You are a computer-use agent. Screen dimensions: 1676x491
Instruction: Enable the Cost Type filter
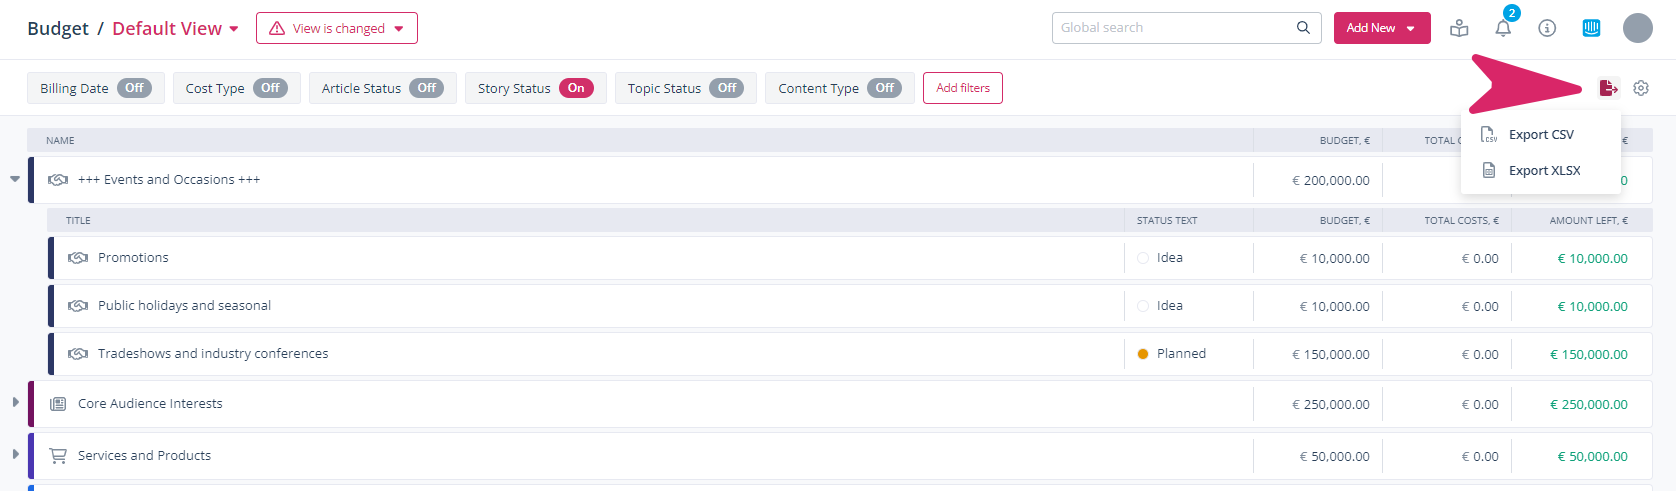point(270,88)
